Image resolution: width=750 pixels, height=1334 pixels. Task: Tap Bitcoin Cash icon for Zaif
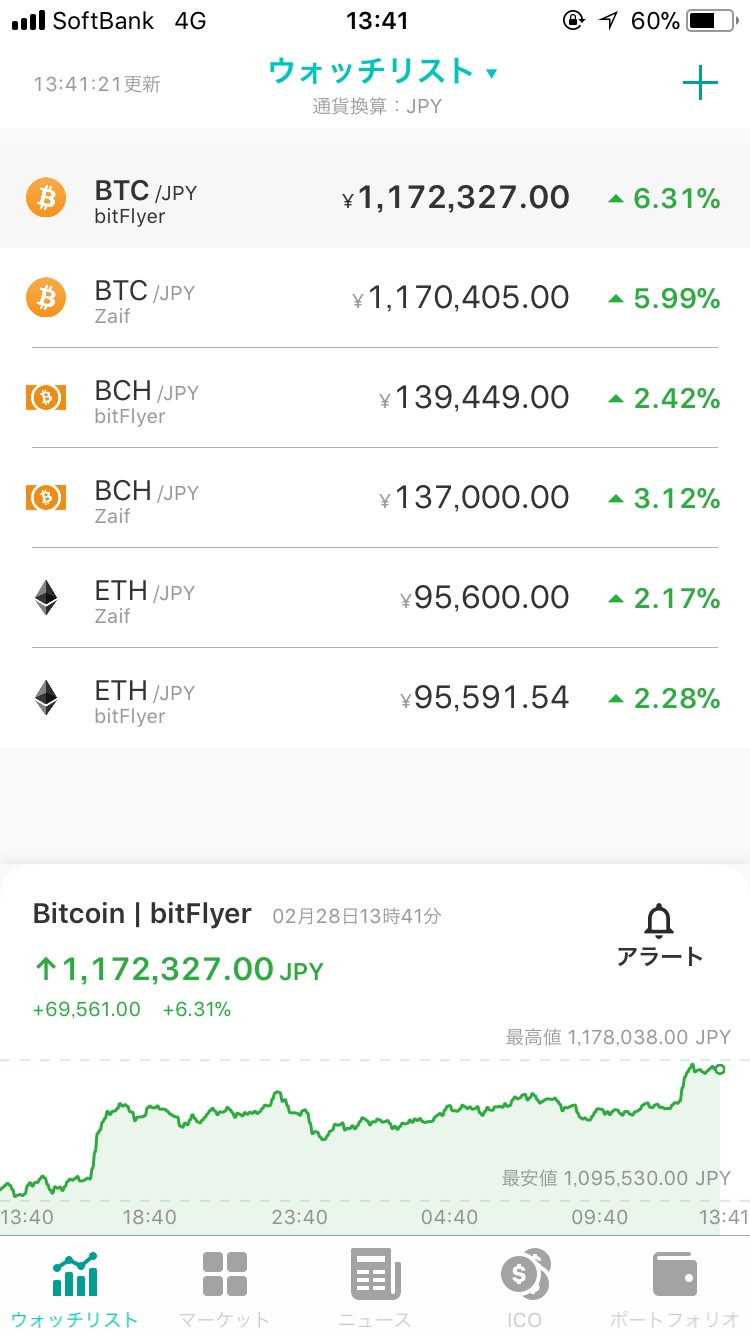pyautogui.click(x=46, y=498)
